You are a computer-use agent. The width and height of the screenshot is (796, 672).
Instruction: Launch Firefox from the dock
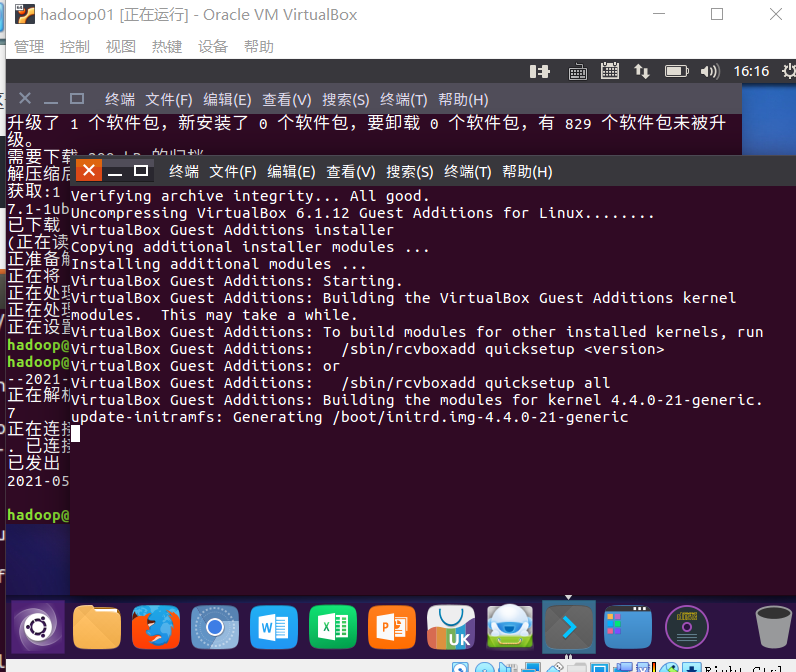click(156, 627)
